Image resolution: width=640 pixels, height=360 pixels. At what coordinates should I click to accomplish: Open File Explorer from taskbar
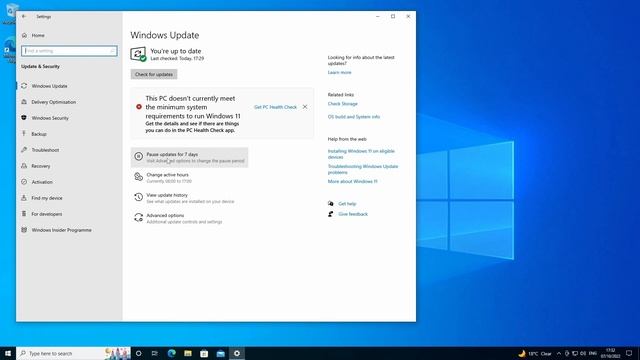point(188,353)
